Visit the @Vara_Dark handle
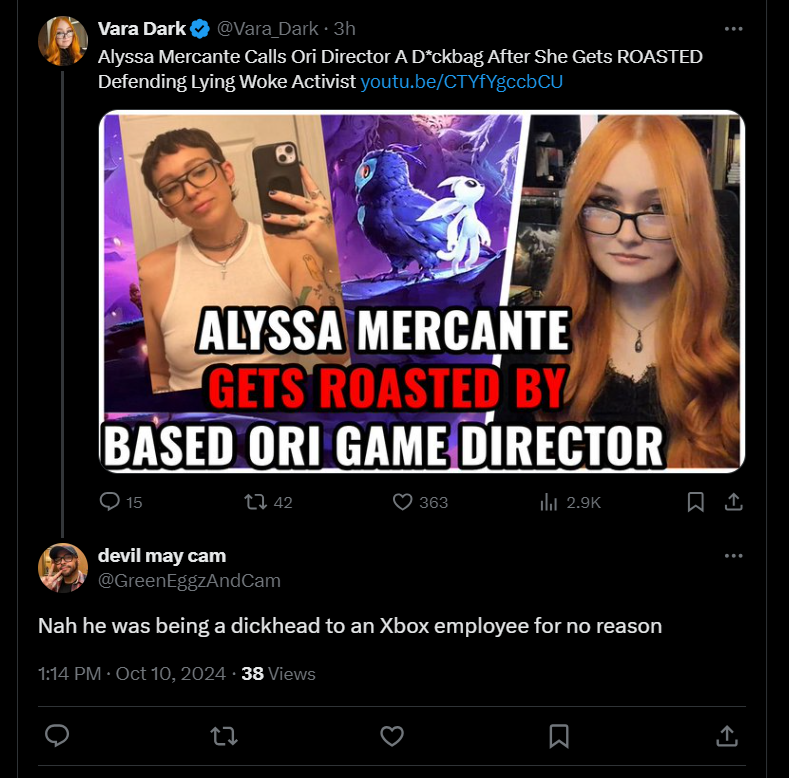This screenshot has width=789, height=778. point(267,29)
